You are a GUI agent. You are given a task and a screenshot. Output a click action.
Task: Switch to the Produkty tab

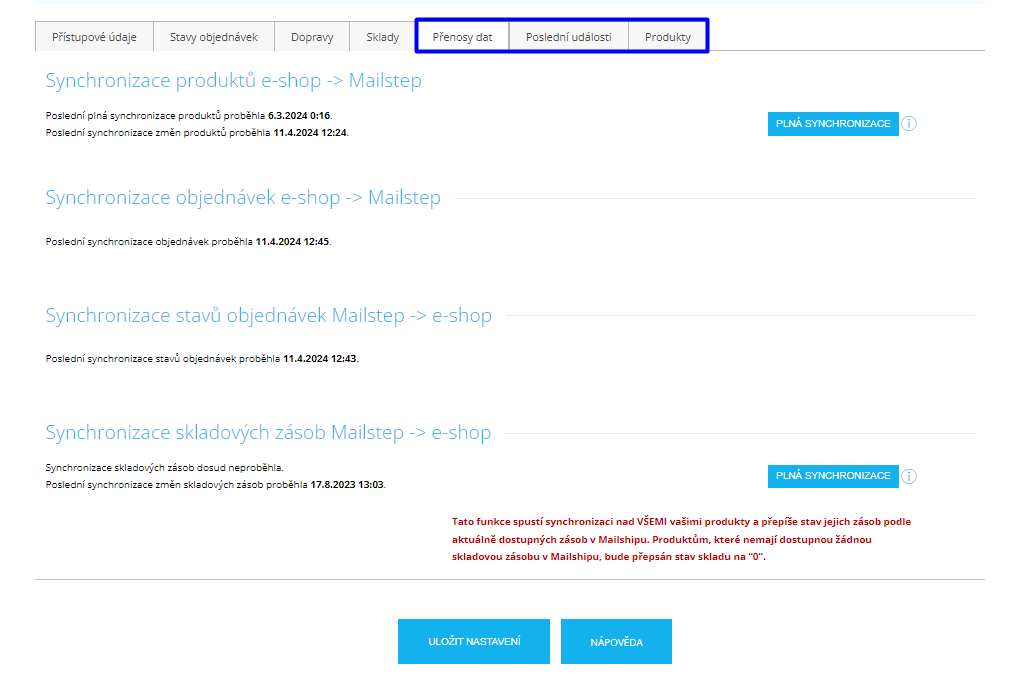(667, 37)
